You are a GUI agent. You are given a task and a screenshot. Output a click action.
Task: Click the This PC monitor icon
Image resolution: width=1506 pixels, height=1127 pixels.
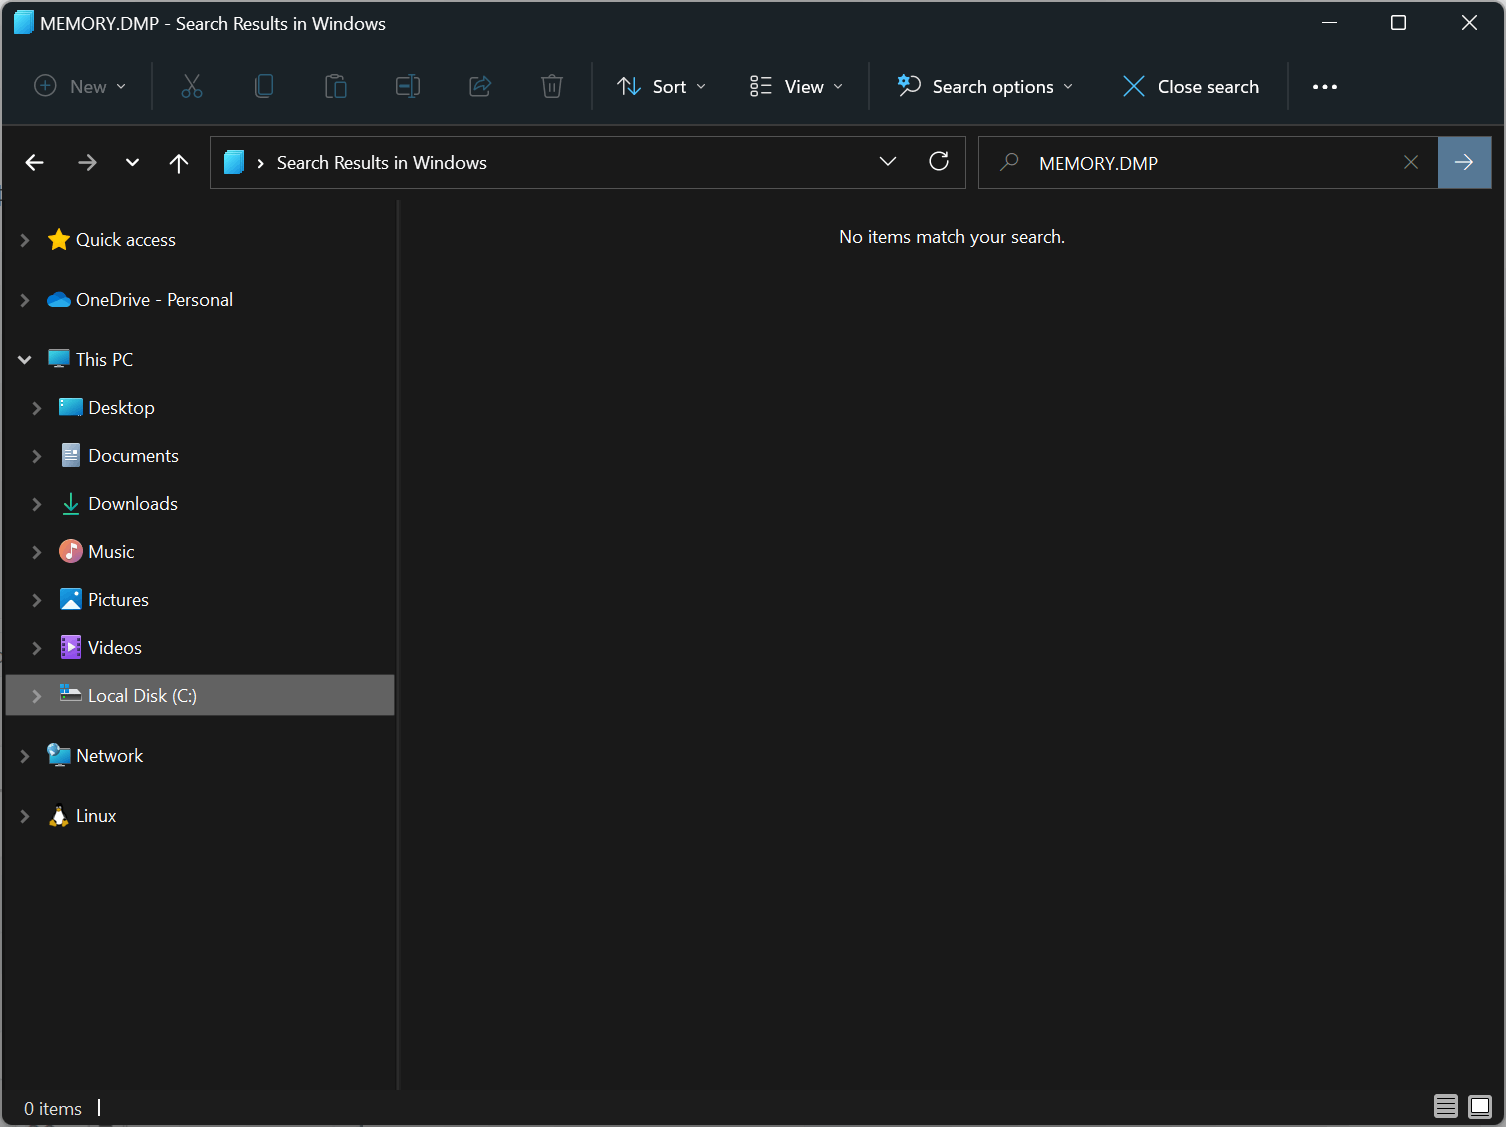point(59,358)
